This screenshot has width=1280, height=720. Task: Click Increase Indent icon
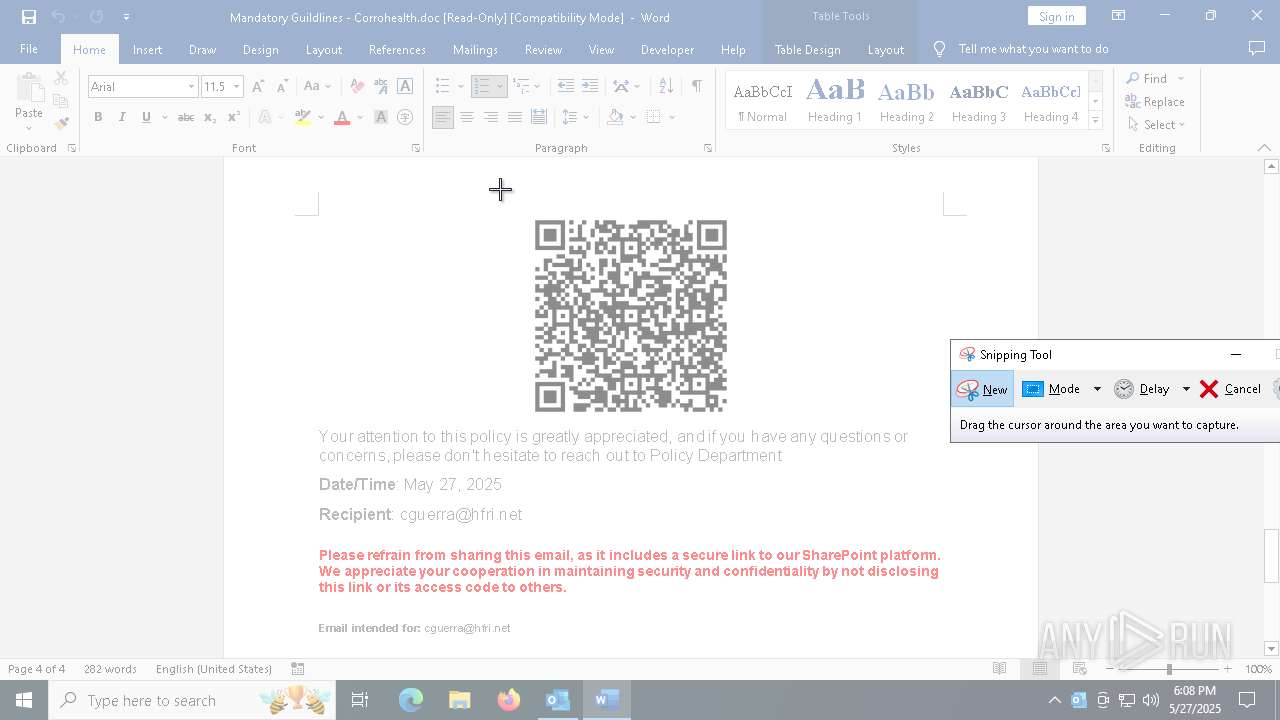pos(590,87)
